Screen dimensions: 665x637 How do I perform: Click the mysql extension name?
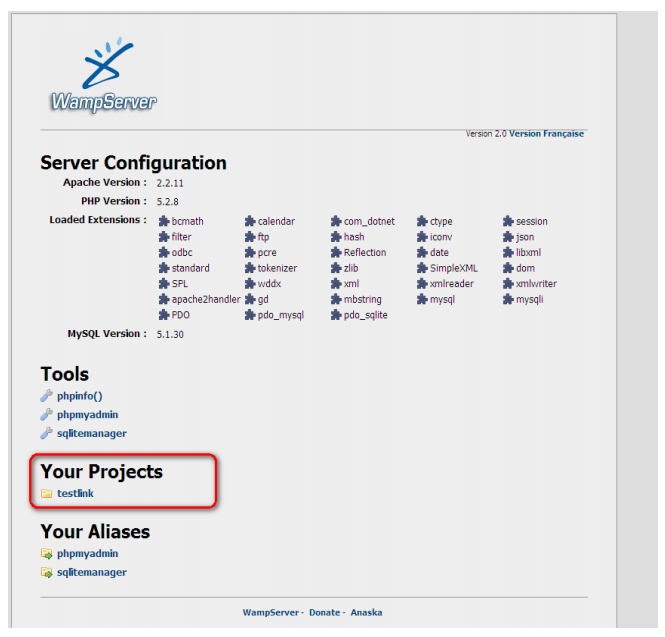click(442, 299)
